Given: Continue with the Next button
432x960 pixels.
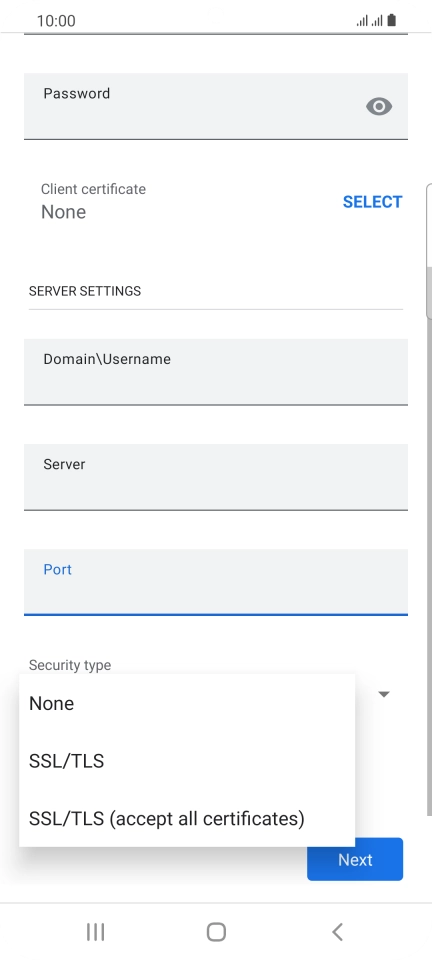Looking at the screenshot, I should click(x=355, y=860).
